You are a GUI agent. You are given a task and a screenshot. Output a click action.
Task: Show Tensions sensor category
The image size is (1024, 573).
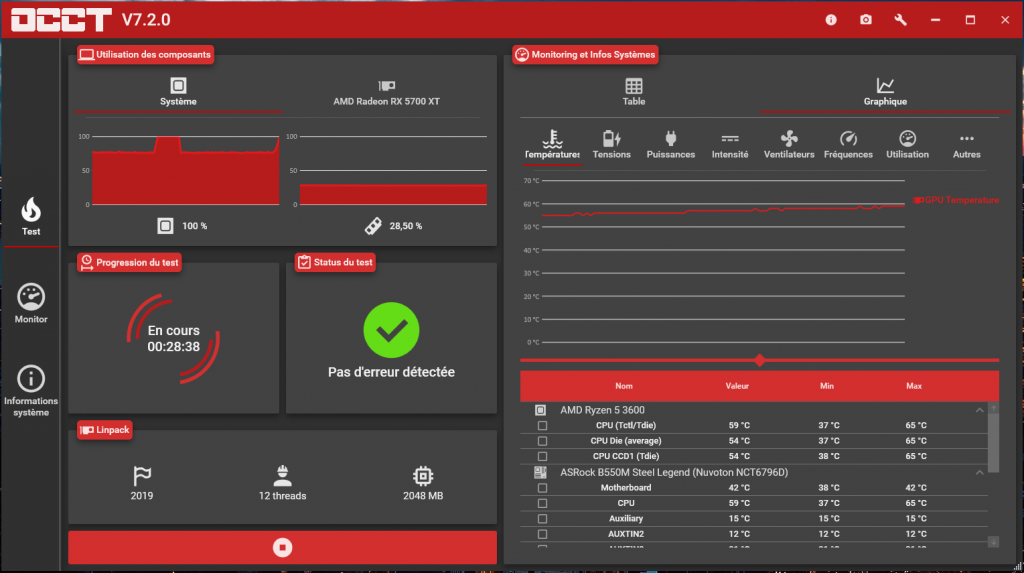click(x=611, y=144)
